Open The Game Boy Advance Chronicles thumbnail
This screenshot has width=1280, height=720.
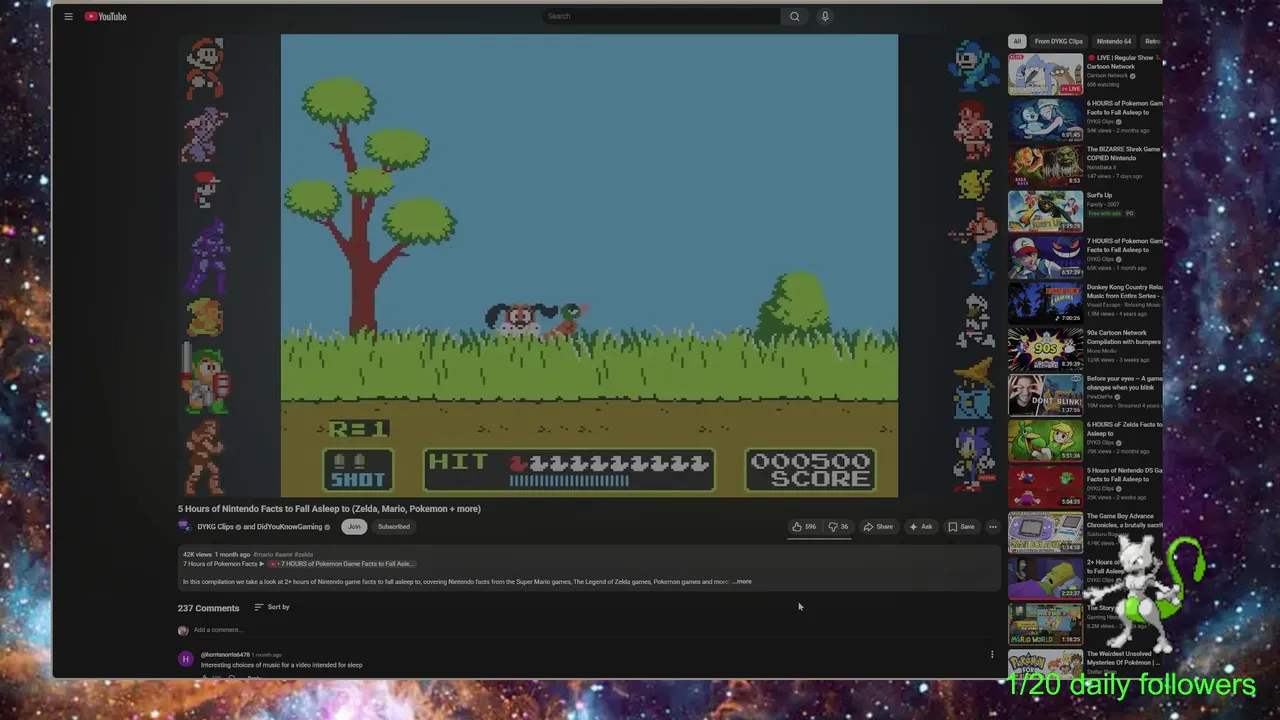[1045, 532]
